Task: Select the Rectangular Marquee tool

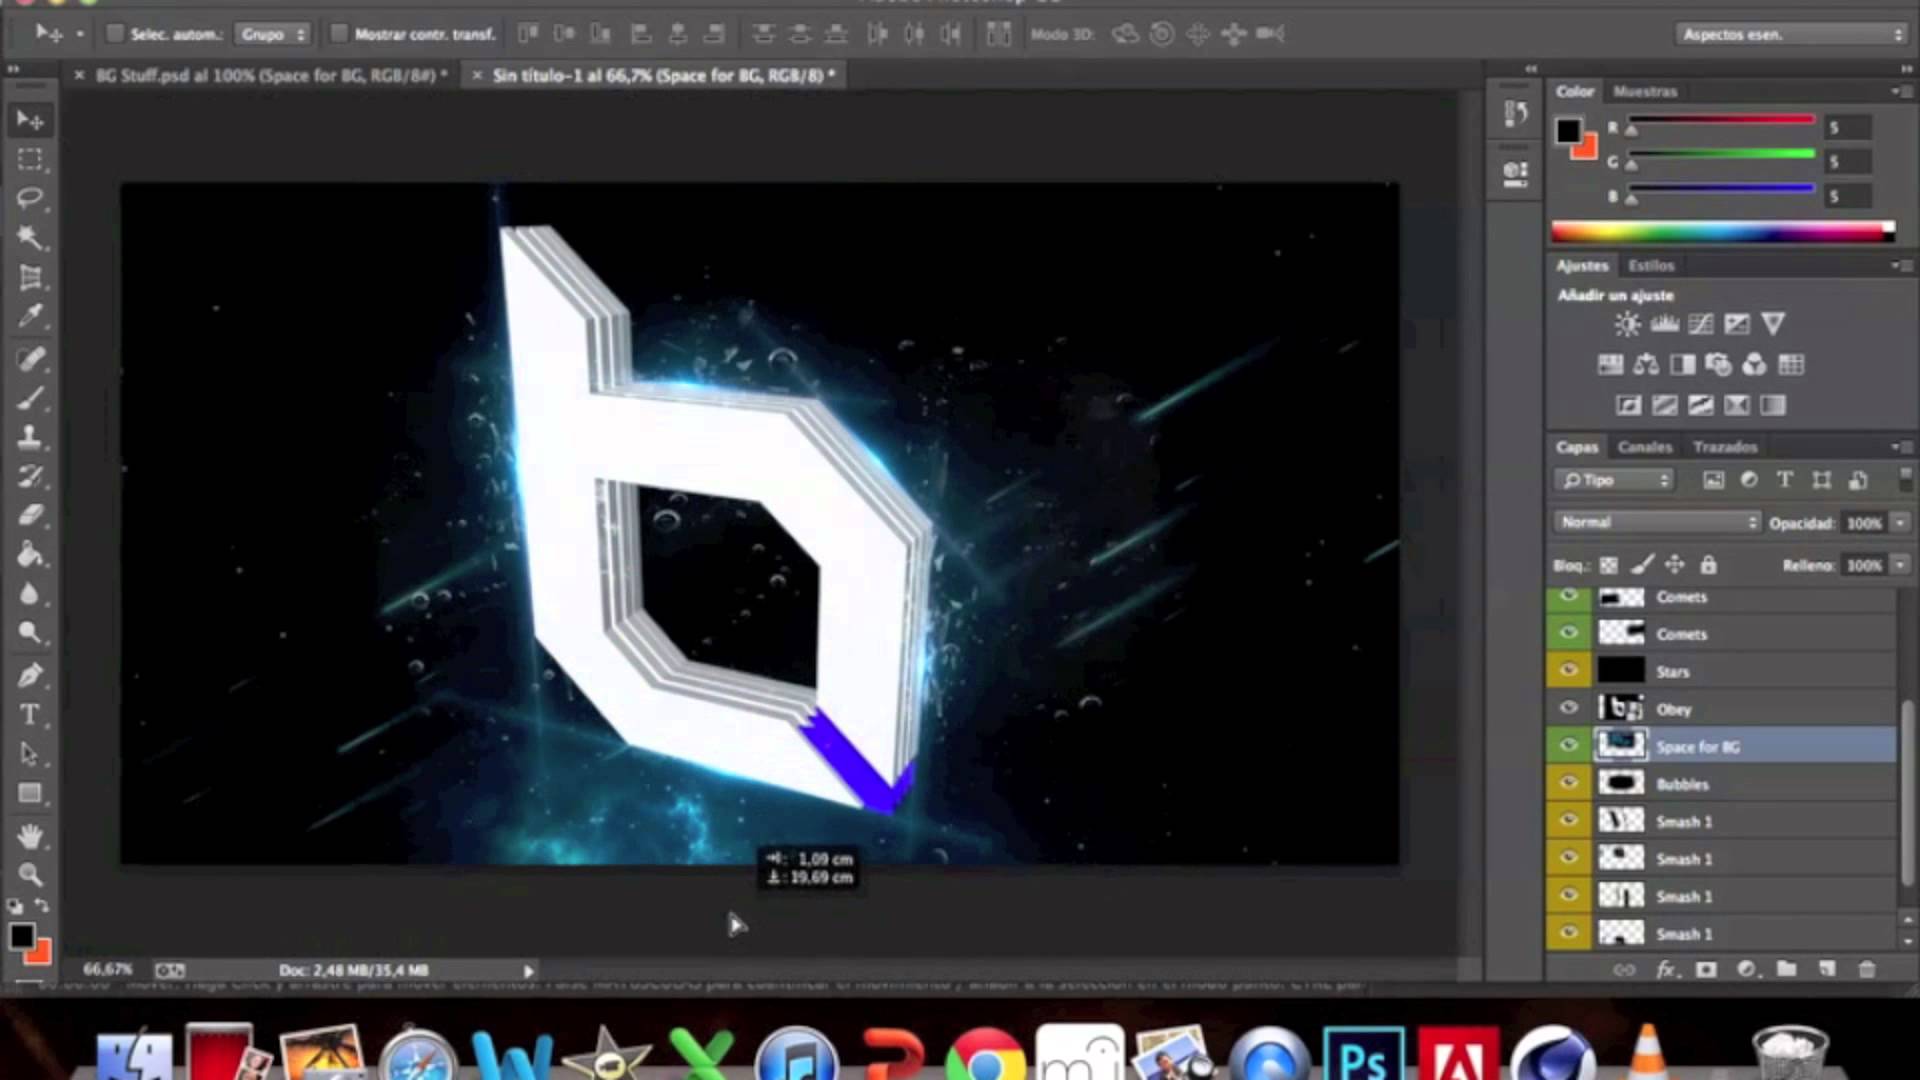Action: [30, 159]
